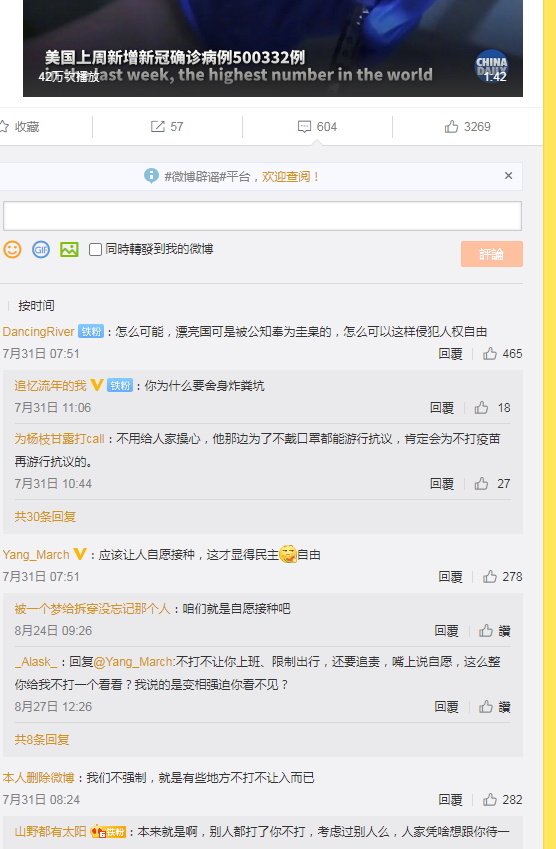
Task: Dismiss the 微博辟谣 notice banner
Action: pyautogui.click(x=508, y=175)
